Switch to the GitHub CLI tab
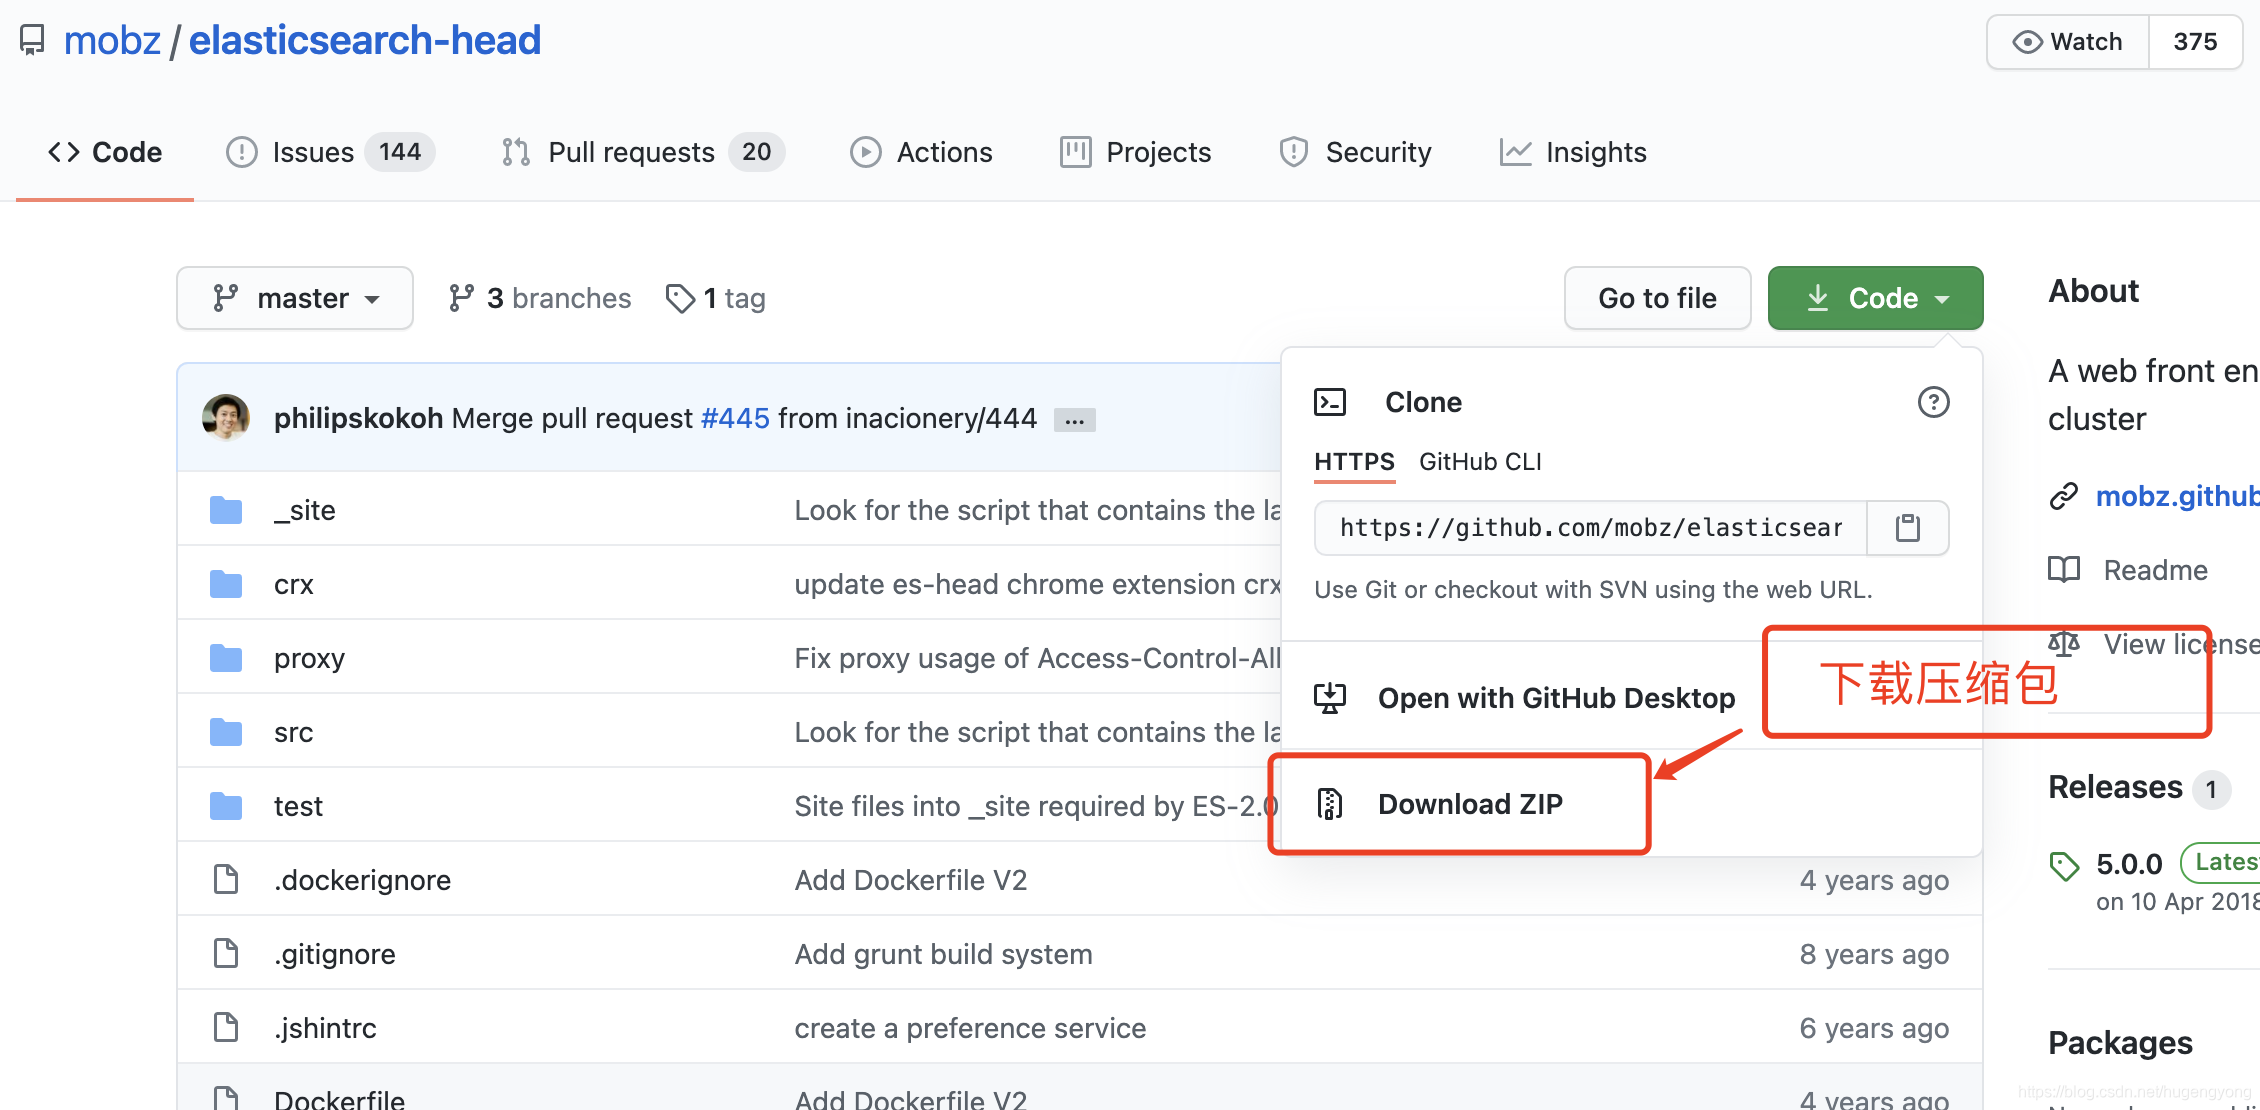 click(x=1479, y=461)
